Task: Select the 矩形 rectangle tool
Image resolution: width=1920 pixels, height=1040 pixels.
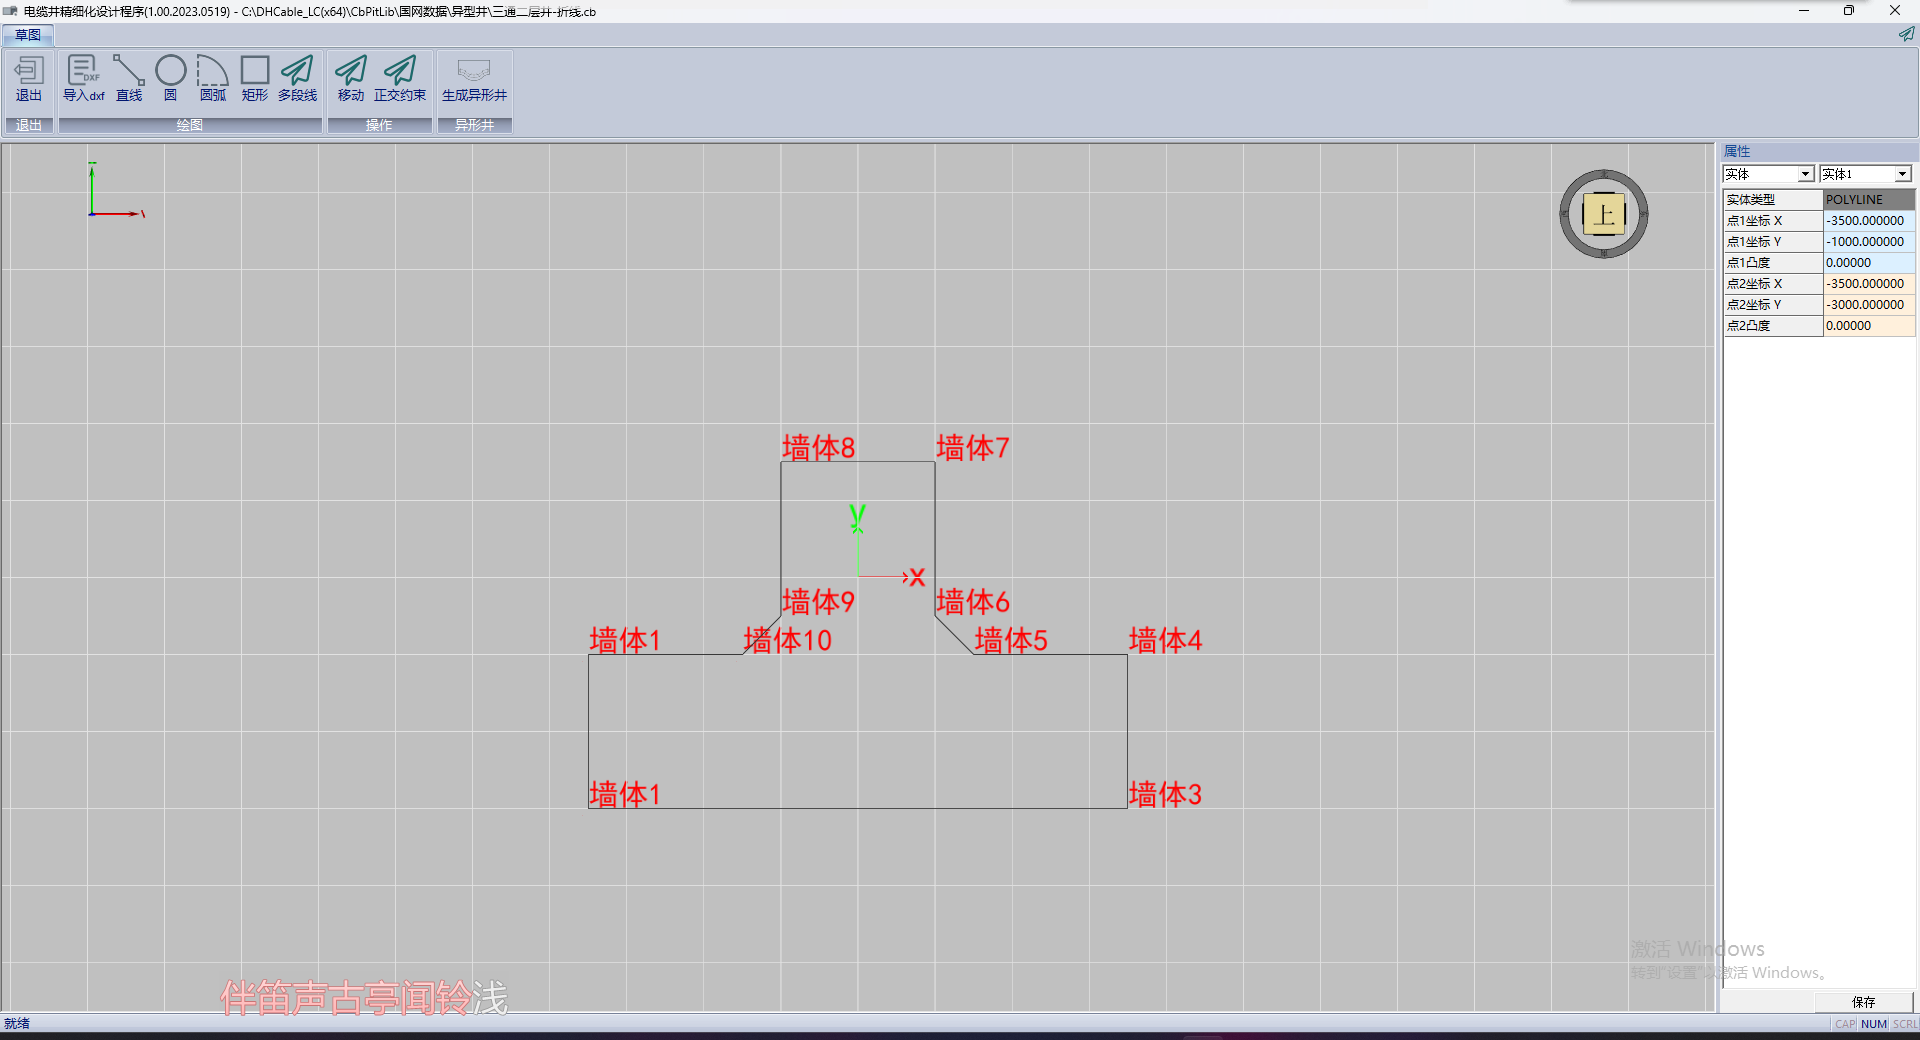Action: (x=255, y=79)
